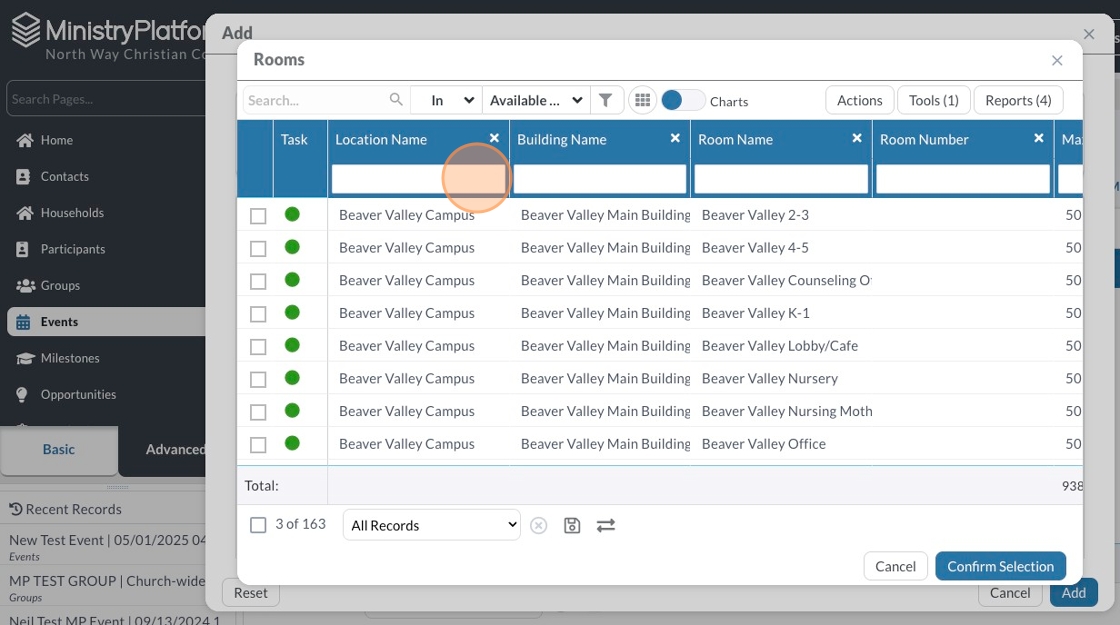The image size is (1120, 625).
Task: Click the Contacts sidebar icon
Action: click(24, 176)
